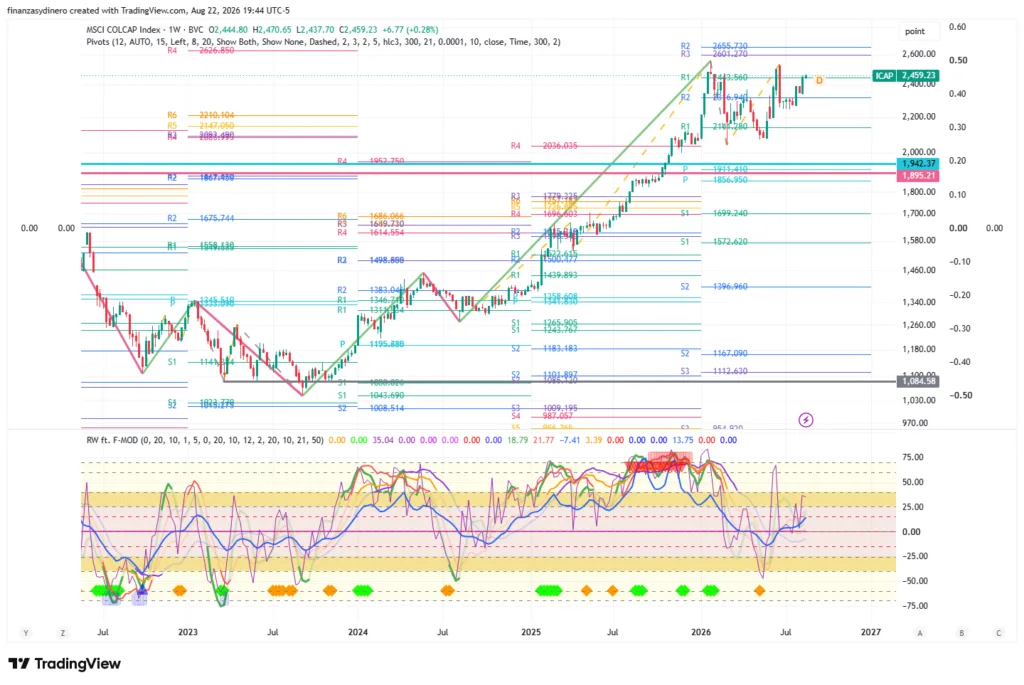Click the 50.00 indicator axis label

912,482
